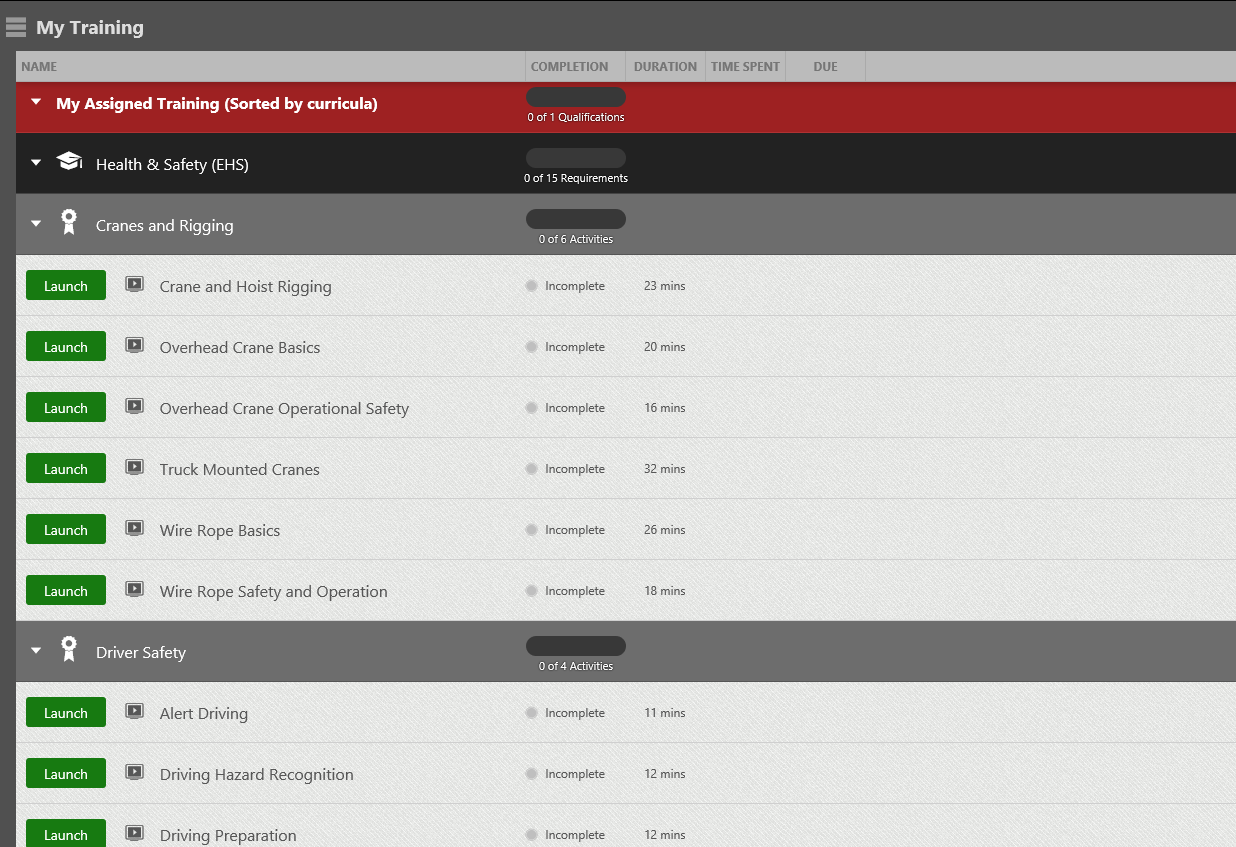
Task: Launch Wire Rope Safety and Operation course
Action: (66, 591)
